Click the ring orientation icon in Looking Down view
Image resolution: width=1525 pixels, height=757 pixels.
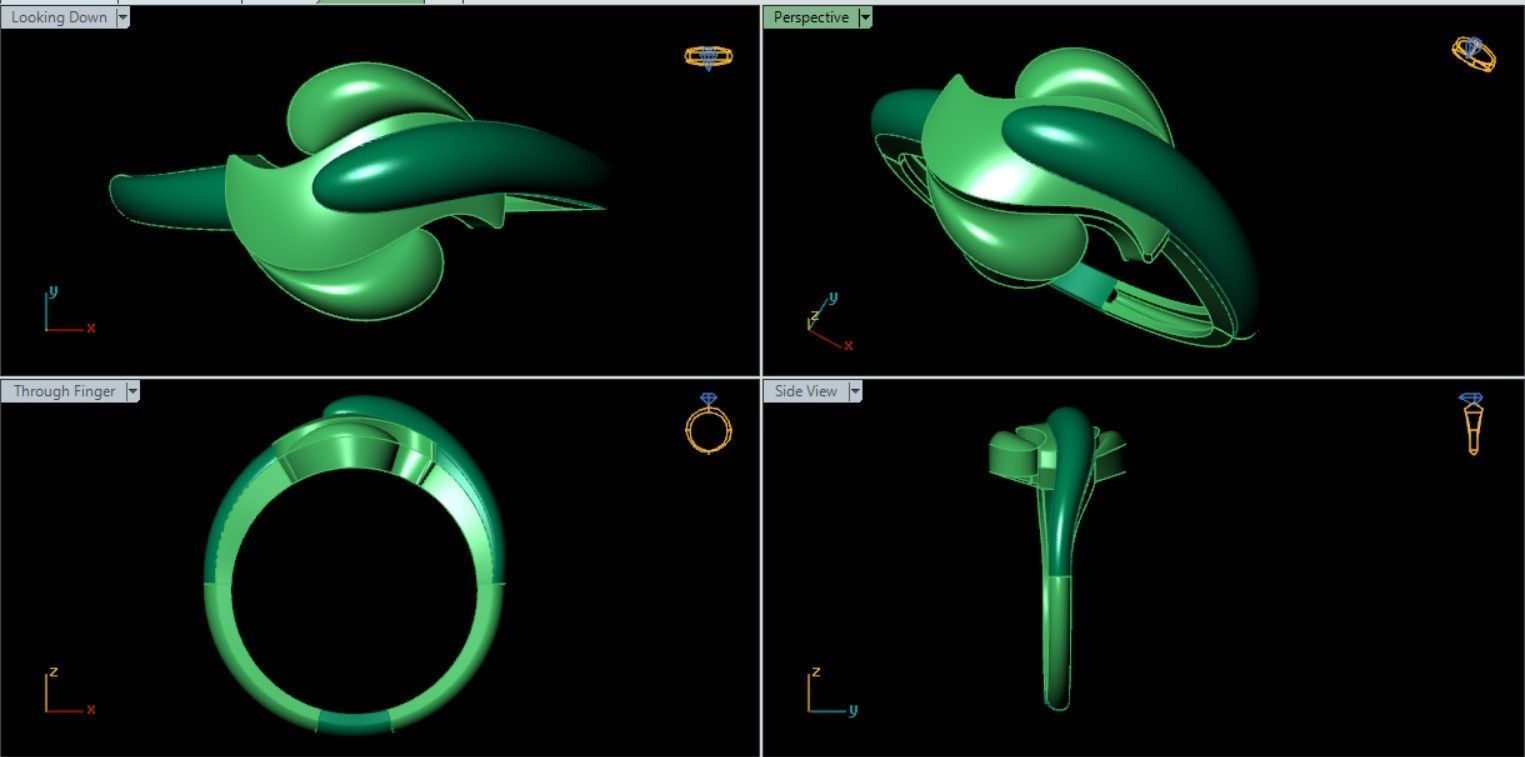tap(708, 57)
